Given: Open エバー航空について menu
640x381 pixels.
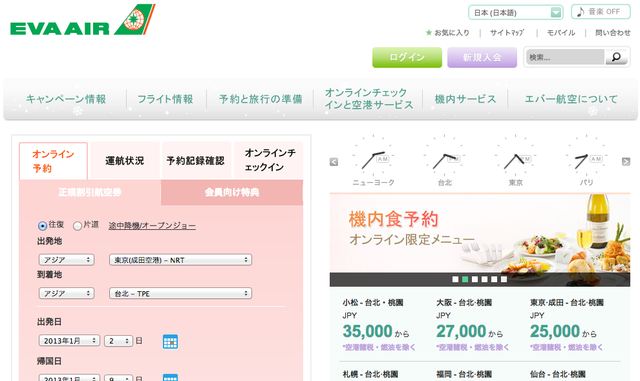Looking at the screenshot, I should 571,99.
